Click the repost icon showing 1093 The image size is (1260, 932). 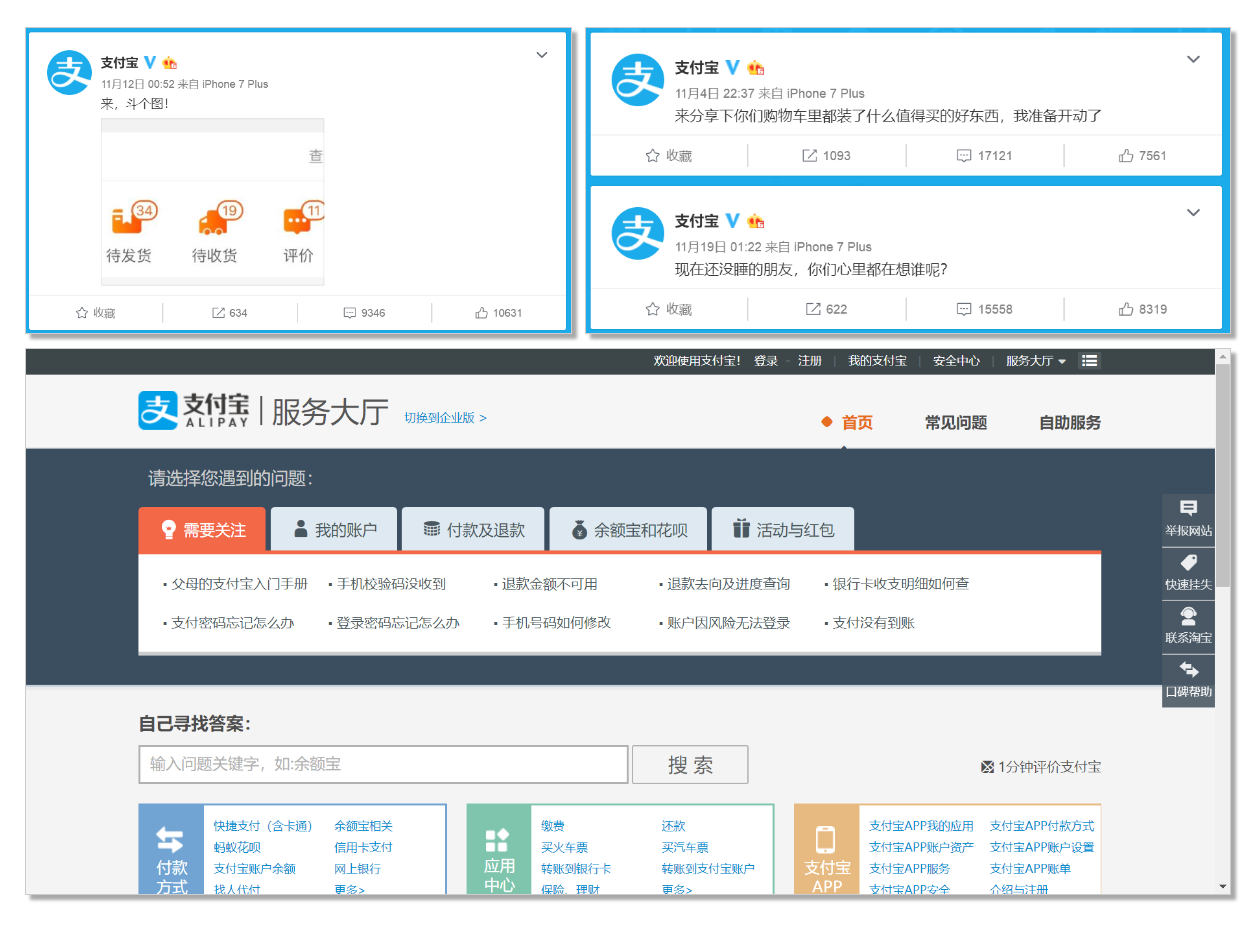point(811,156)
